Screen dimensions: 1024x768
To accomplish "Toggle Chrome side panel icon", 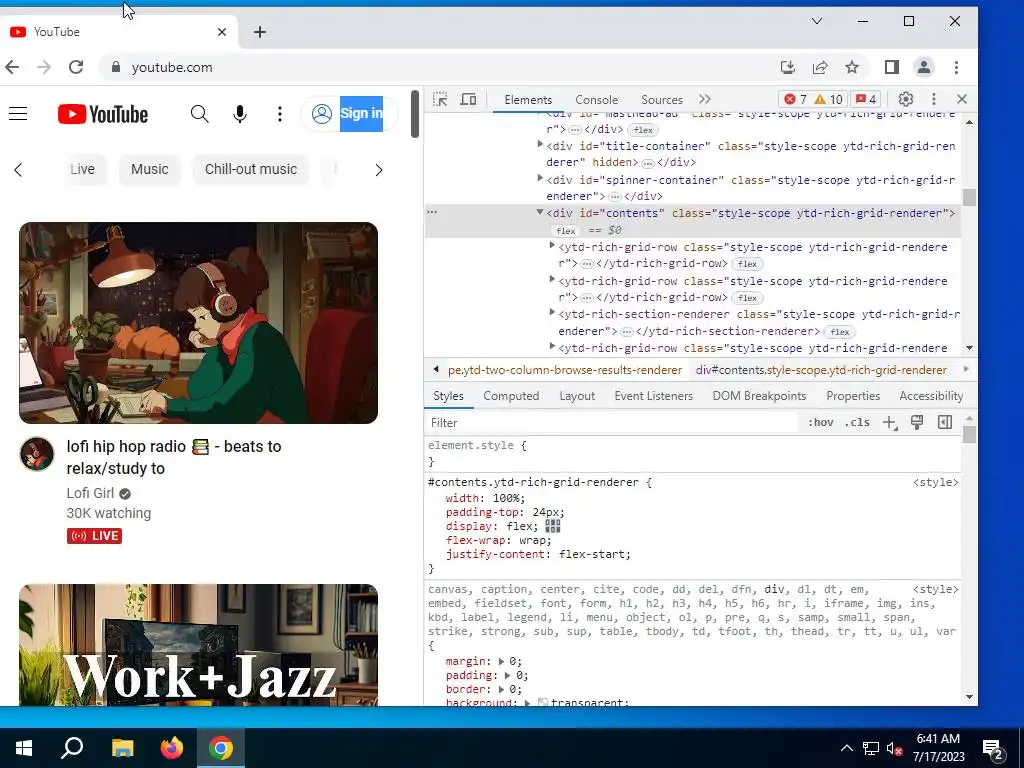I will coord(891,67).
